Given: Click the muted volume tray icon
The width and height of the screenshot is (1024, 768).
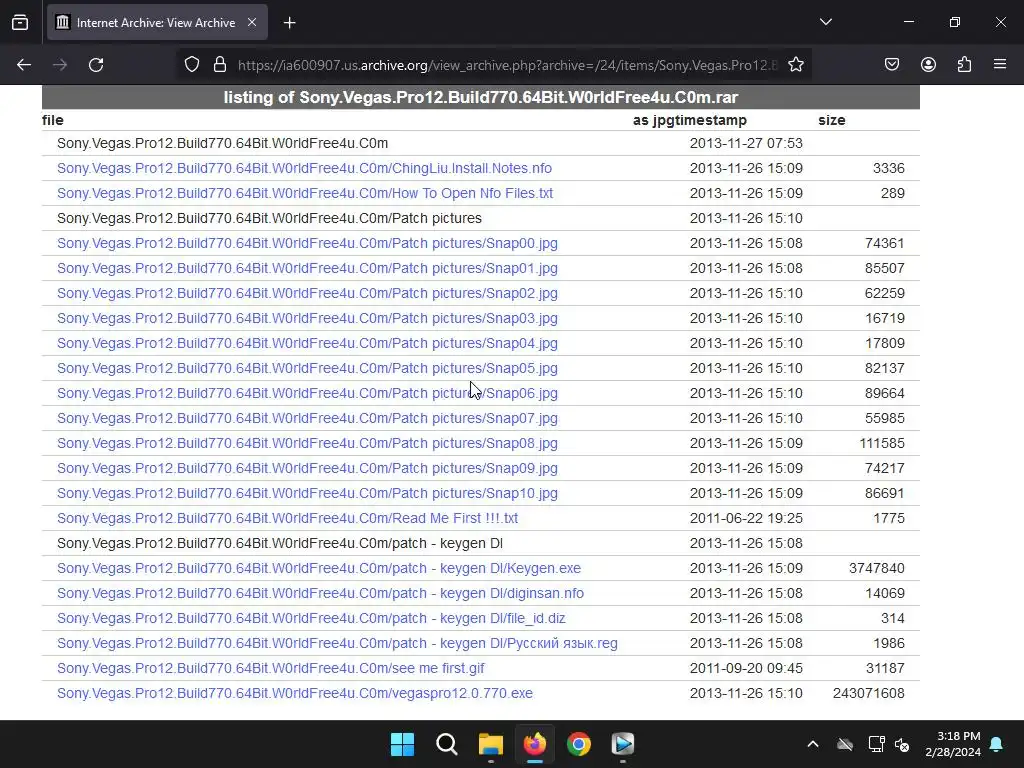Looking at the screenshot, I should (902, 744).
